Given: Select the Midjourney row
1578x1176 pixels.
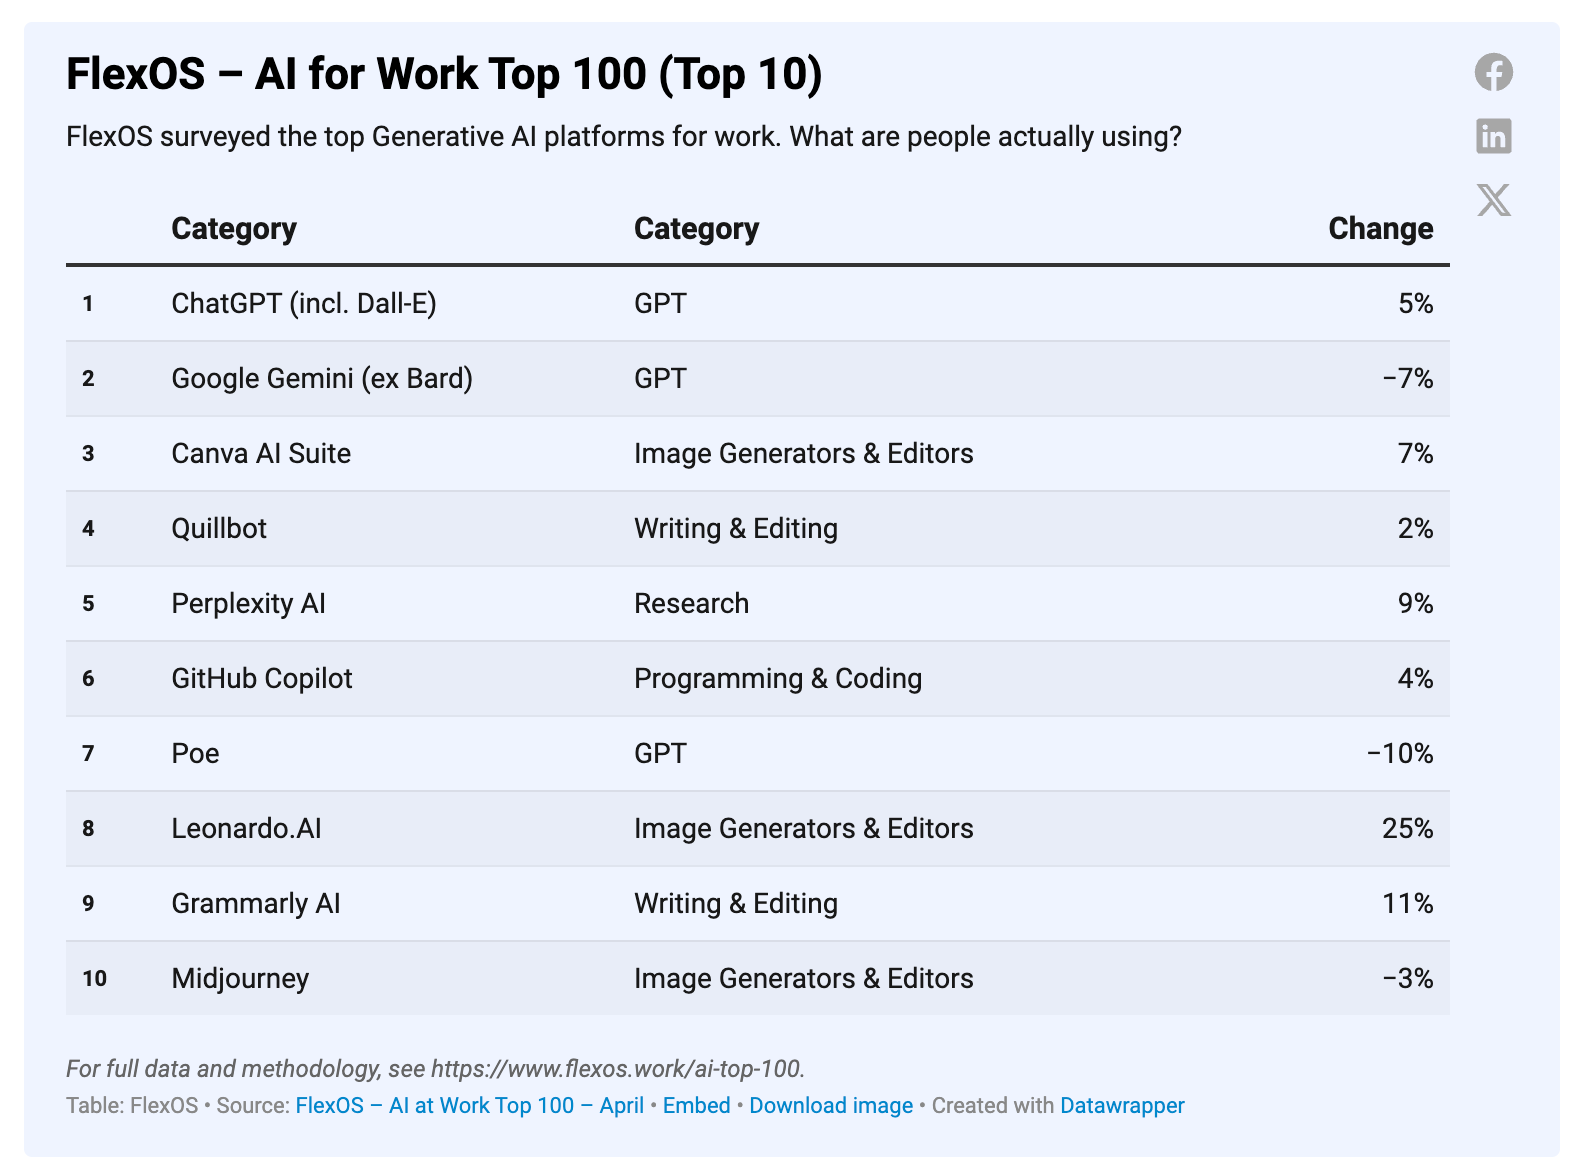Looking at the screenshot, I should 240,978.
